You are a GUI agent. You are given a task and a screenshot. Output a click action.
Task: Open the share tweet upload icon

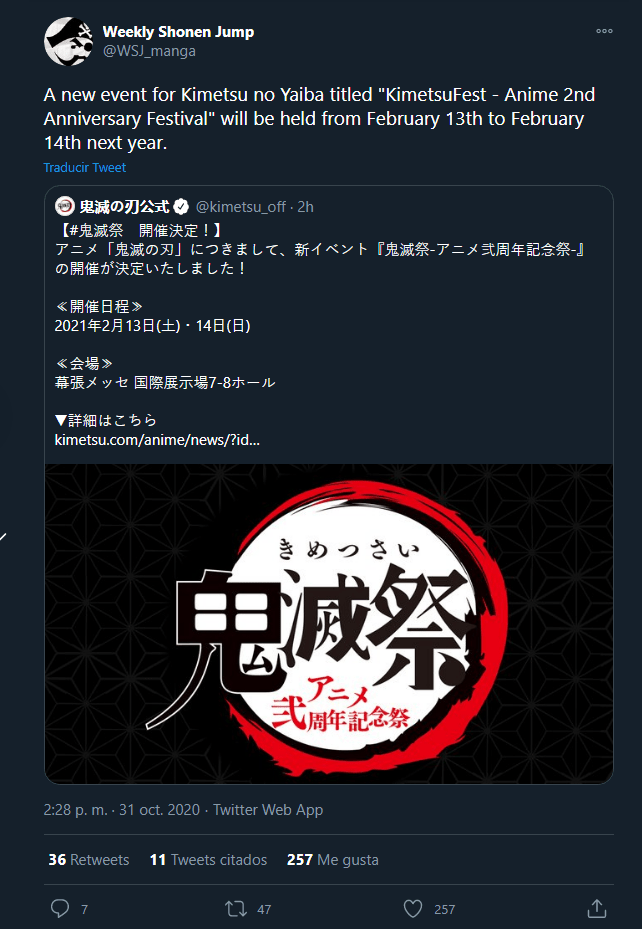coord(596,908)
